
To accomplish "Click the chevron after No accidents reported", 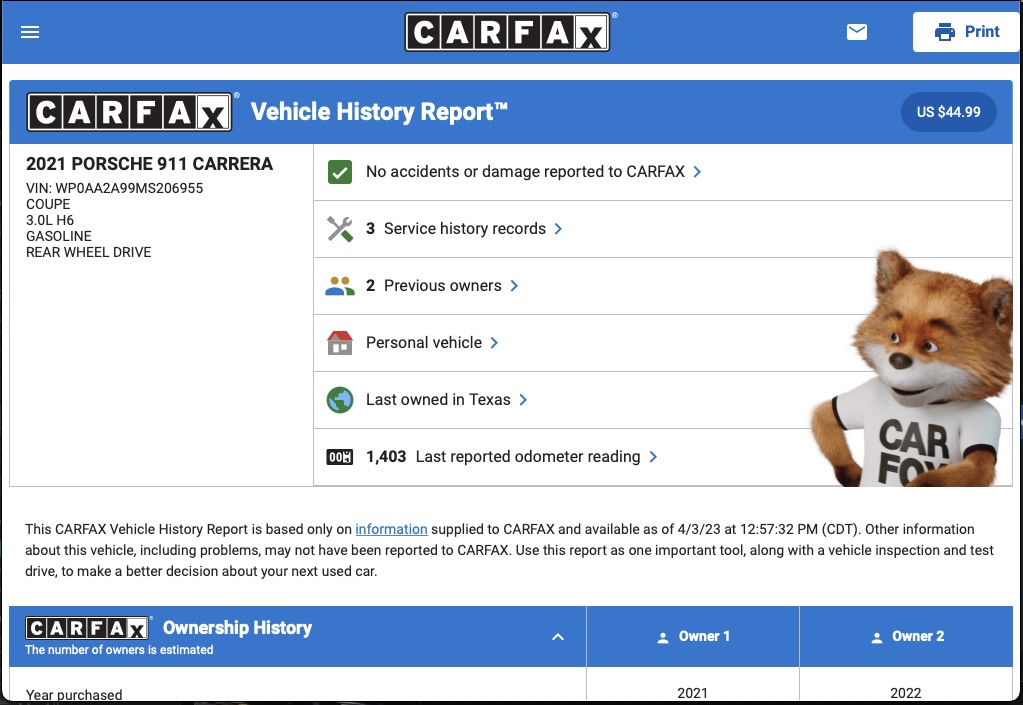I will (x=697, y=172).
